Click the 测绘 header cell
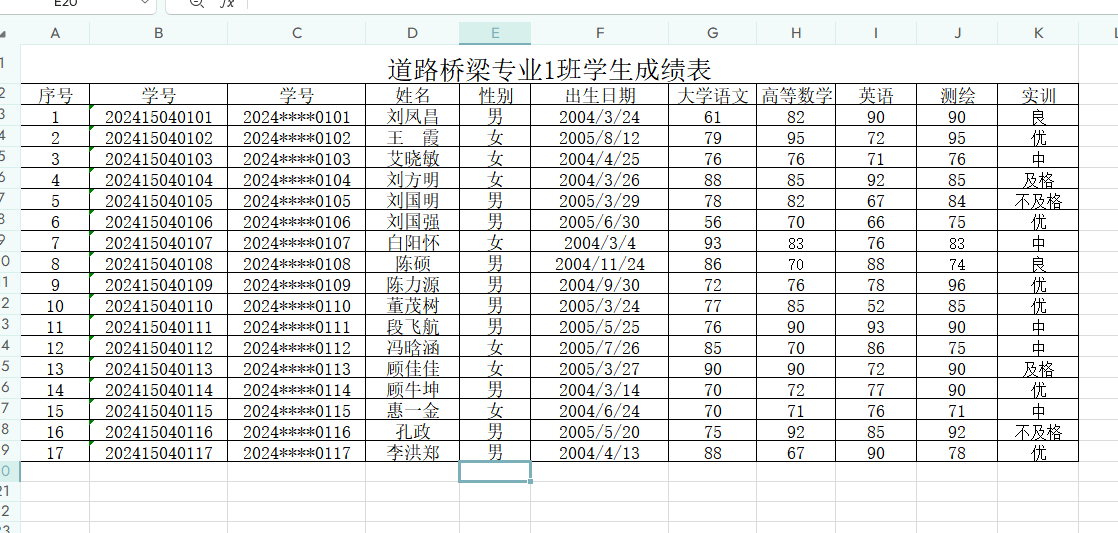The height and width of the screenshot is (533, 1118). click(x=957, y=95)
